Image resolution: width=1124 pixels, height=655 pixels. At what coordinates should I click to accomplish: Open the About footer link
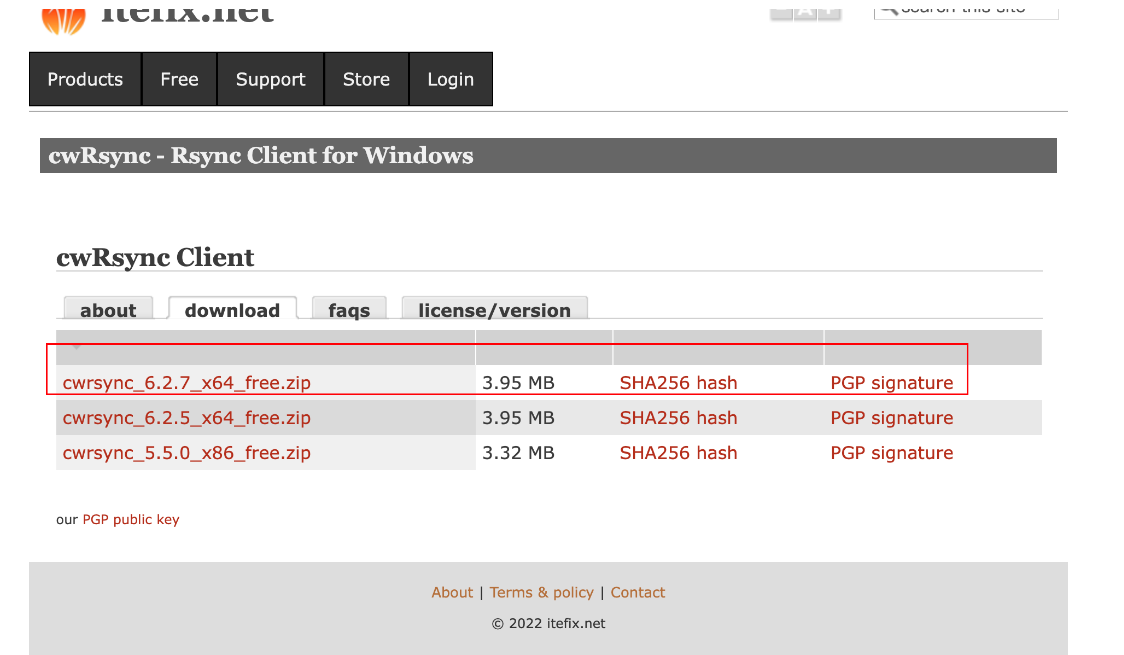pos(452,593)
